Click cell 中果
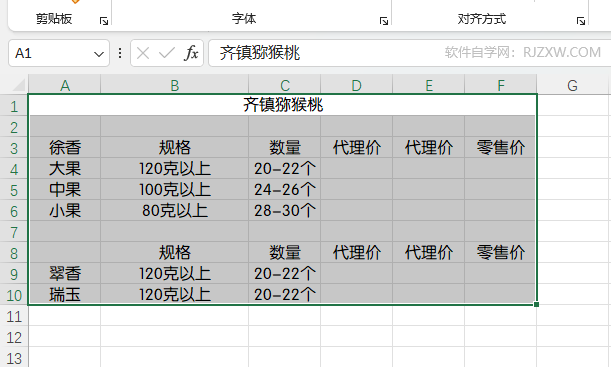Image resolution: width=611 pixels, height=367 pixels. 65,190
